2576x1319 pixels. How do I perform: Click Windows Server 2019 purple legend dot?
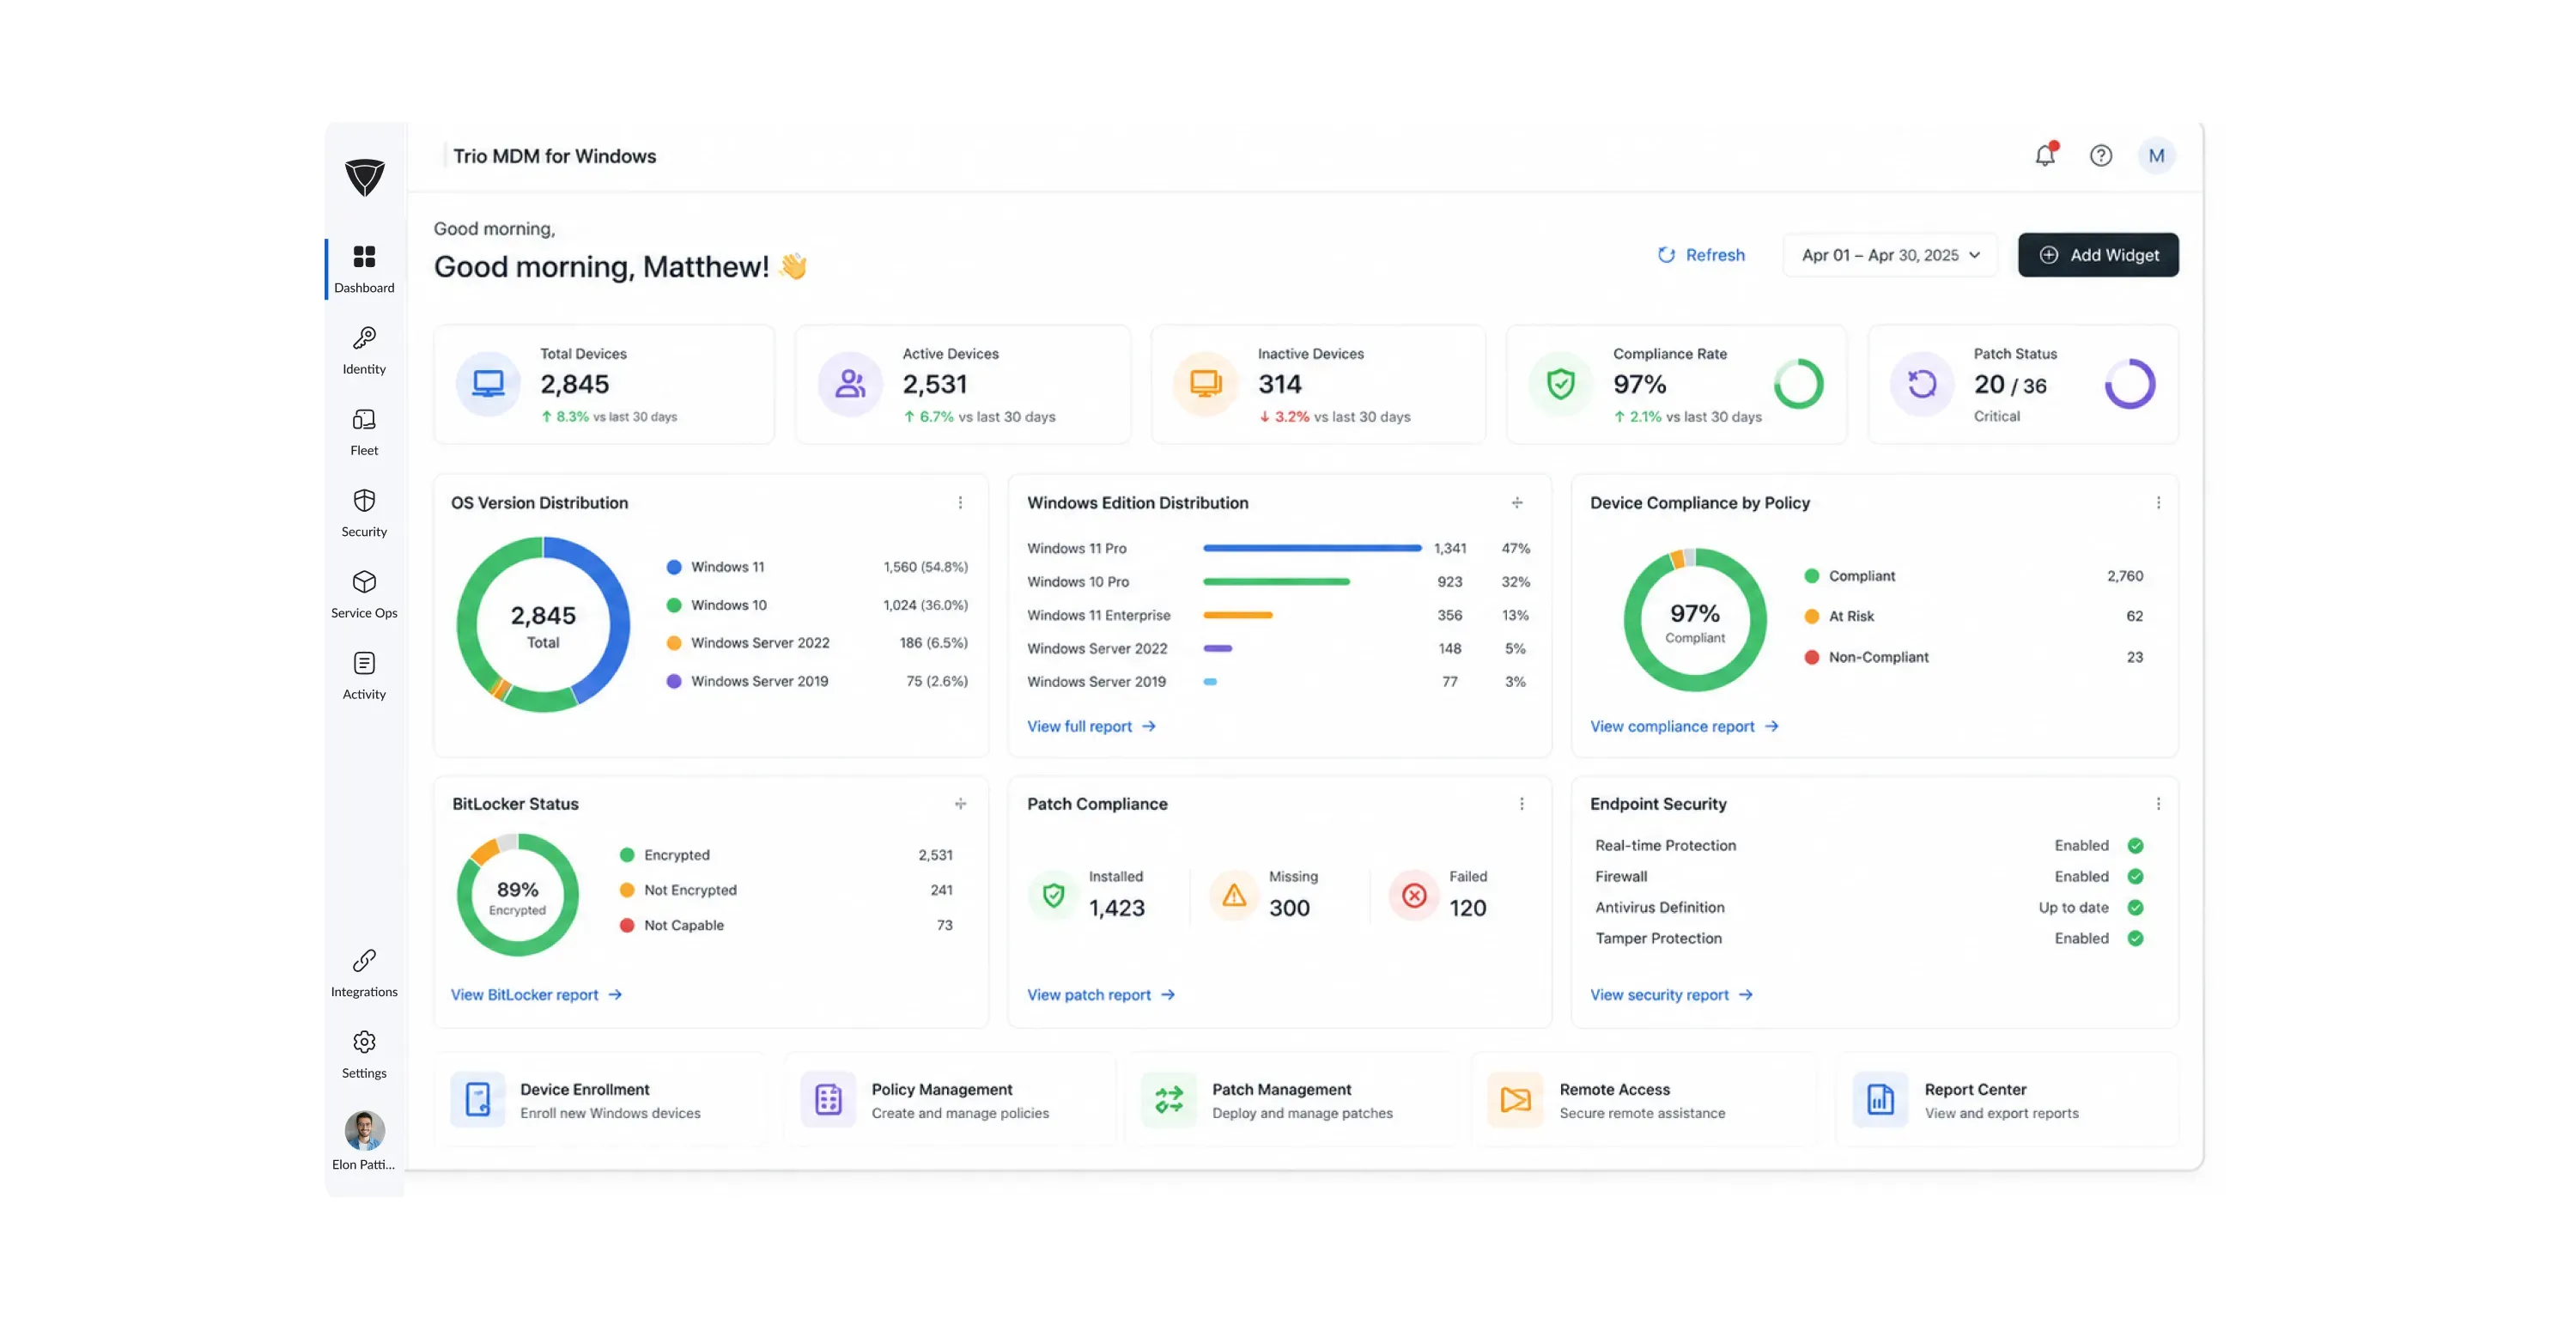[x=674, y=681]
